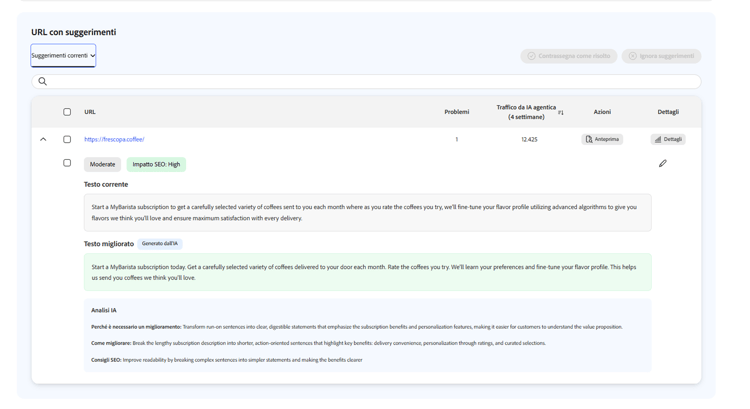
Task: Open the https://frescopa.coffee/ link
Action: click(x=114, y=139)
